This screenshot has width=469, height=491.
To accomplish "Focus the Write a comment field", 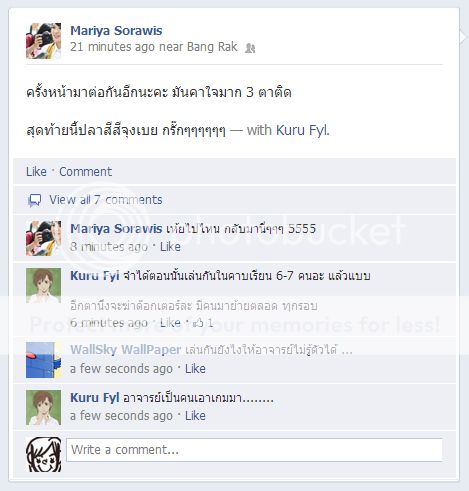I will coord(254,450).
